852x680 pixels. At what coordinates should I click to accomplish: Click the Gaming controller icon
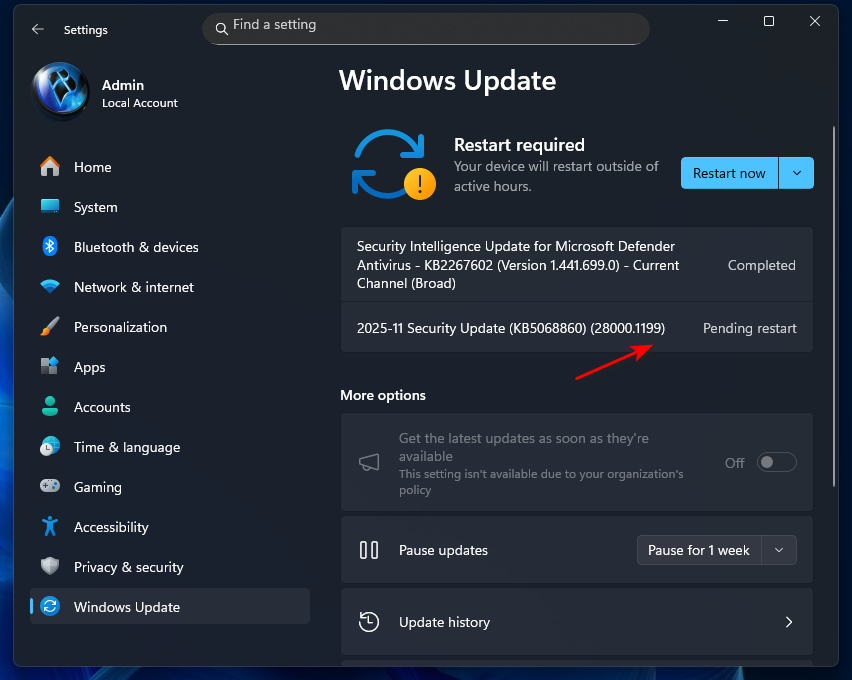(x=50, y=486)
